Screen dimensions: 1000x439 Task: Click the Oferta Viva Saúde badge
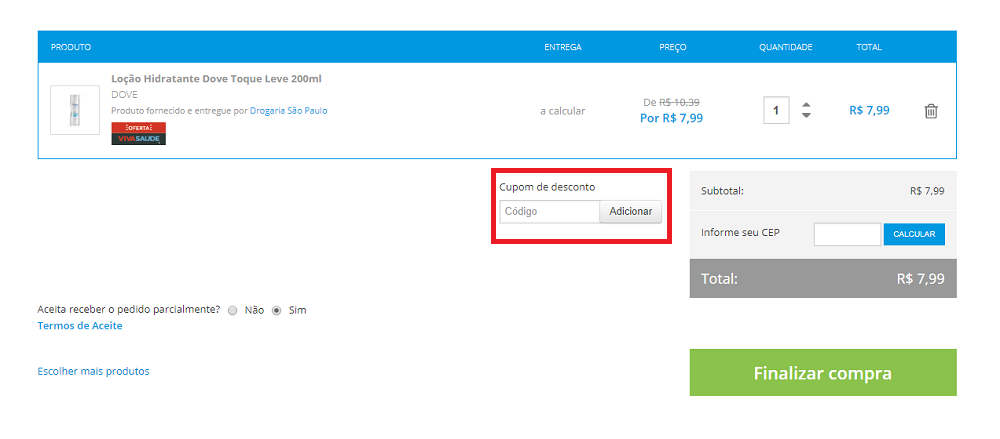pos(138,134)
